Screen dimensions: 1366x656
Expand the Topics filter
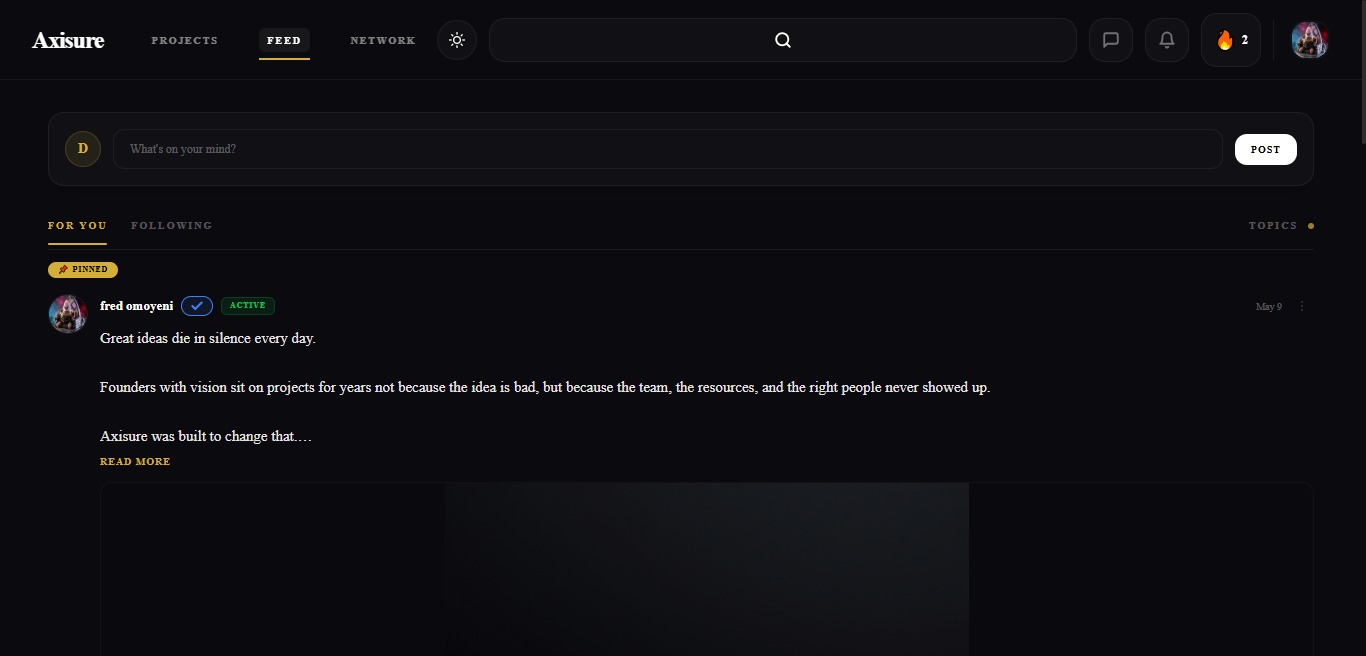pyautogui.click(x=1281, y=226)
